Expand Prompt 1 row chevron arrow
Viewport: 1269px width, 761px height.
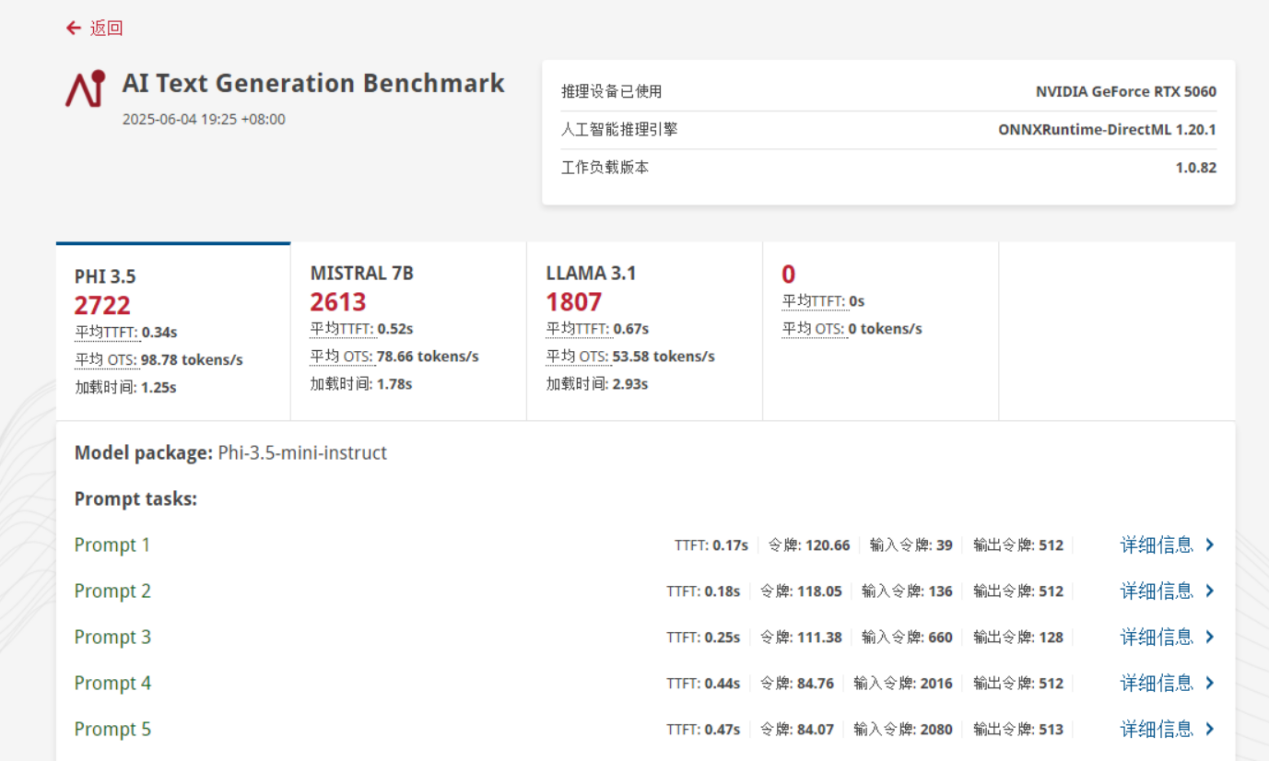coord(1209,545)
